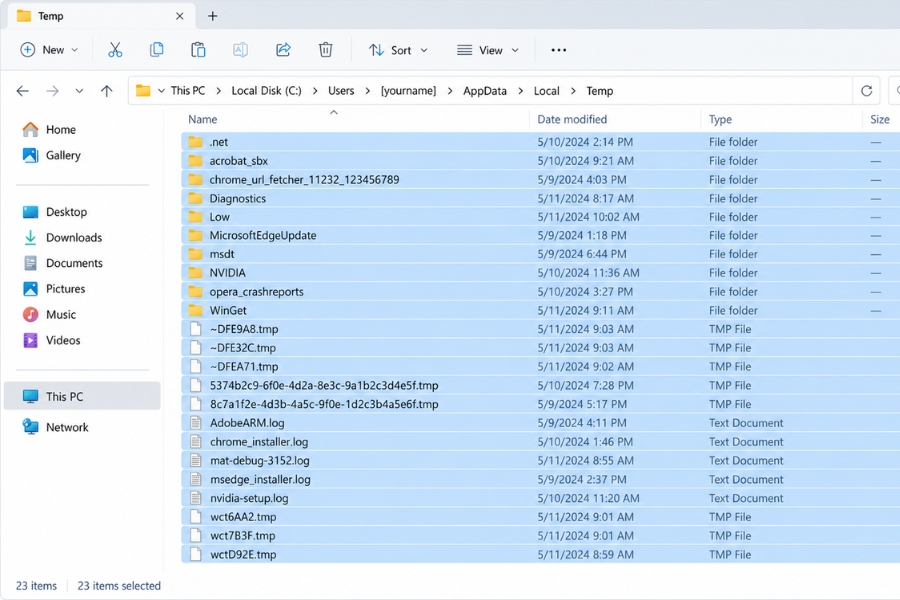Open the View dropdown menu
This screenshot has height=600, width=900.
[x=488, y=50]
